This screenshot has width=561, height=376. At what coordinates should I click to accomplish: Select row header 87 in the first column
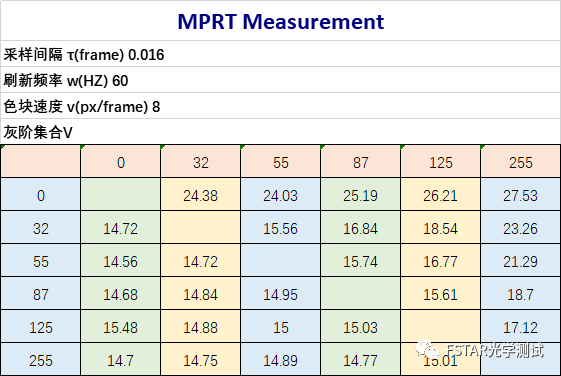tap(41, 294)
